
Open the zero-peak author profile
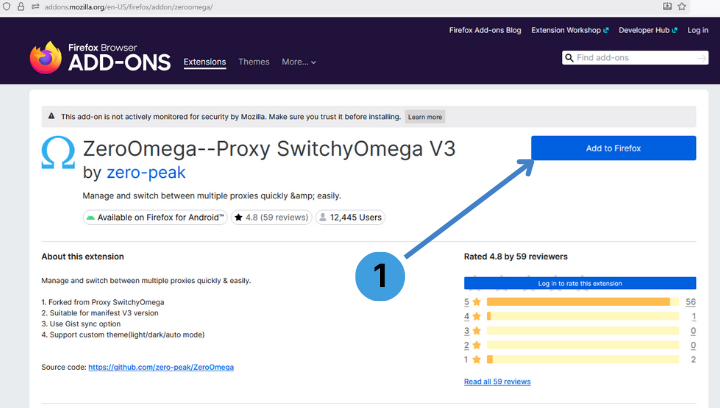[146, 173]
